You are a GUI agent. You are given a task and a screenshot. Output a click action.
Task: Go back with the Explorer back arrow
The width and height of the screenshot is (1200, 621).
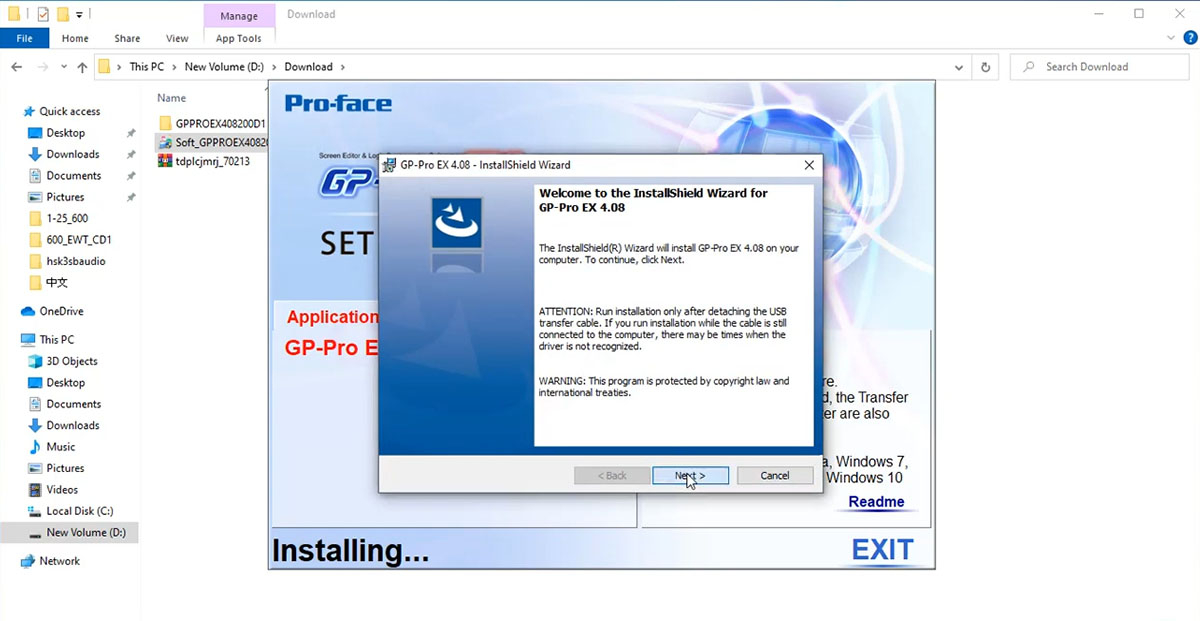coord(17,67)
